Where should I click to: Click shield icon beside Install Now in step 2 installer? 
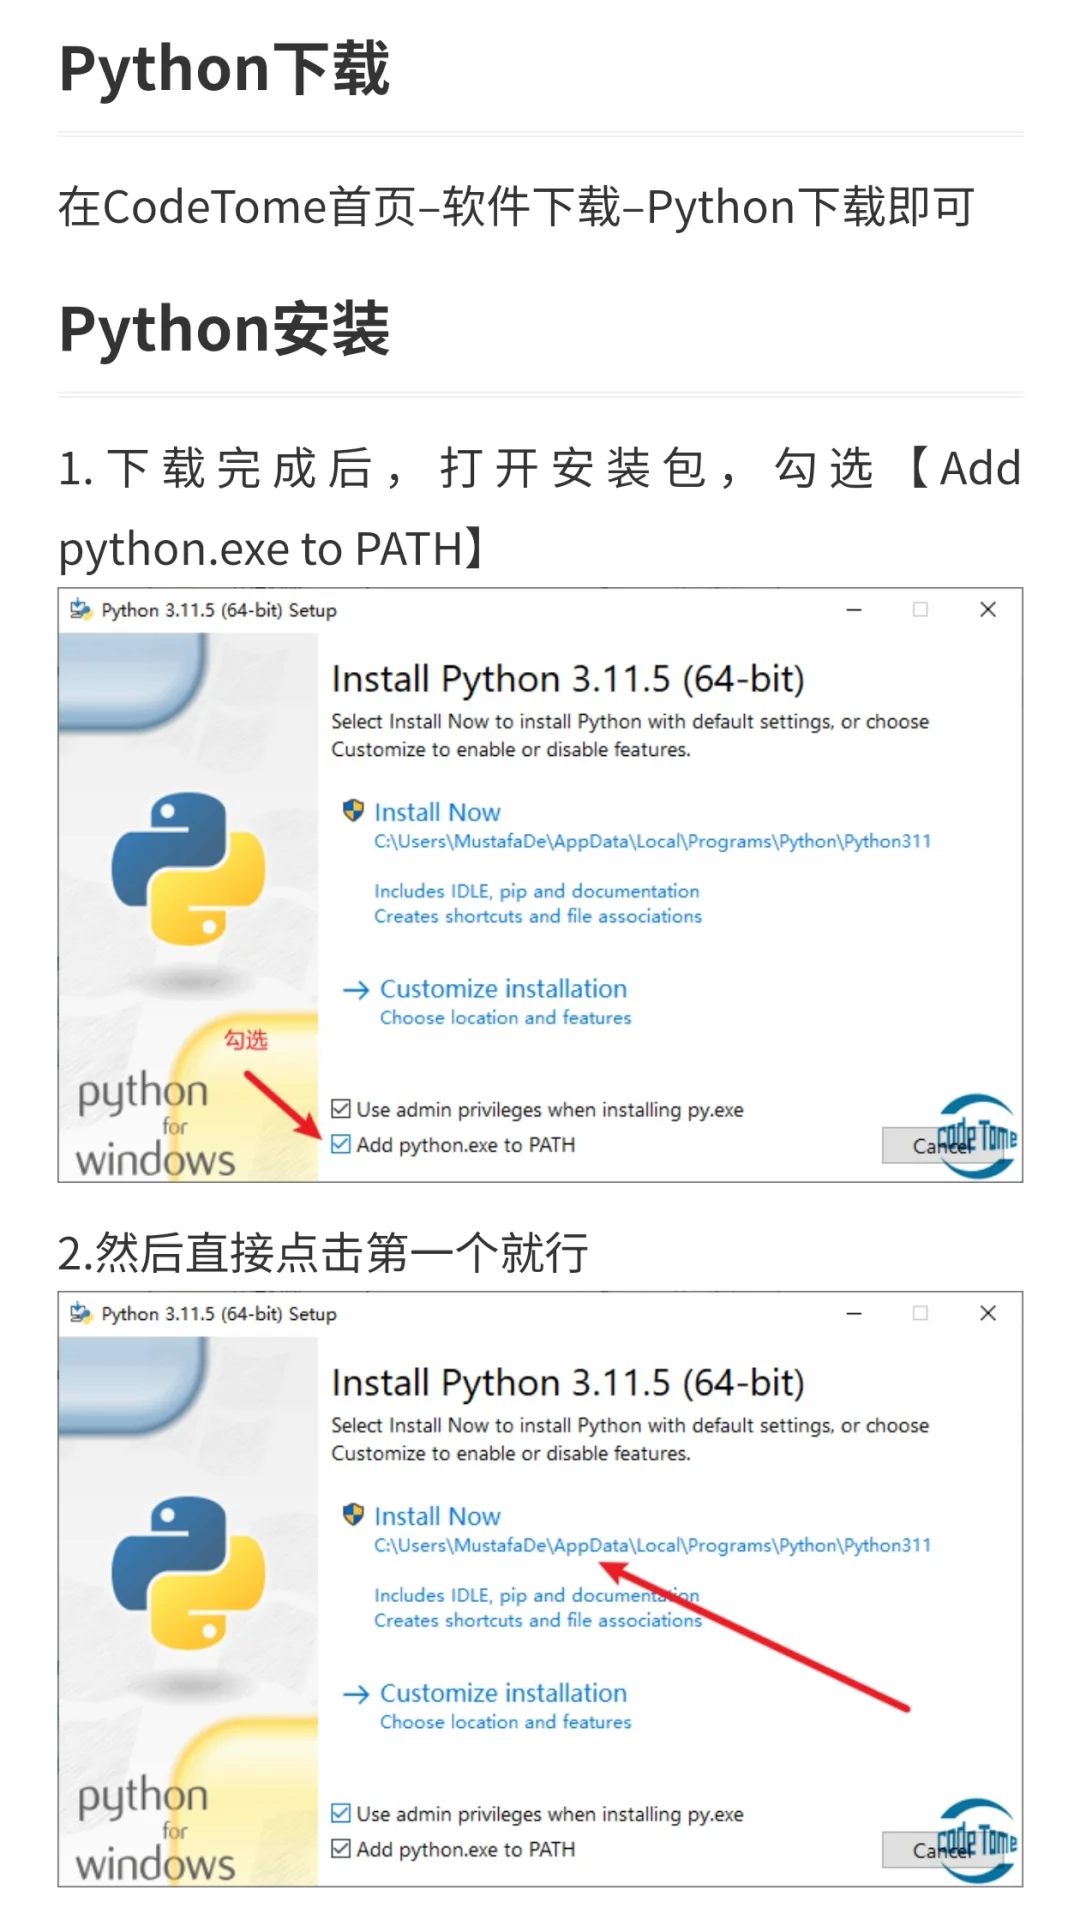(353, 1515)
